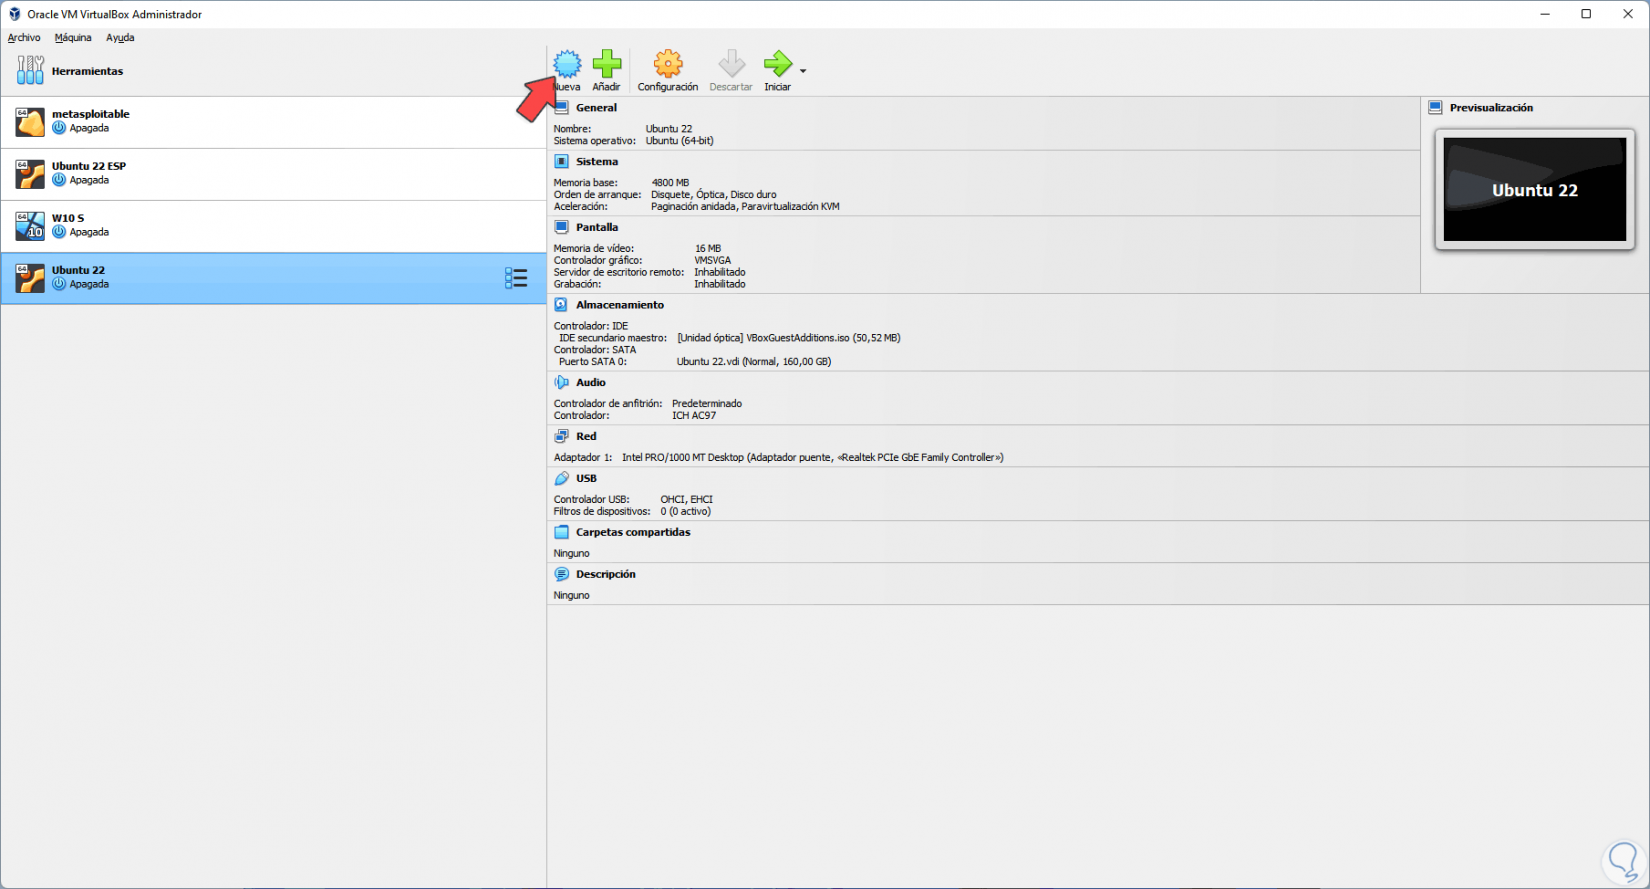1650x889 pixels.
Task: Open Ubuntu 22 machine tools list menu
Action: pos(516,278)
